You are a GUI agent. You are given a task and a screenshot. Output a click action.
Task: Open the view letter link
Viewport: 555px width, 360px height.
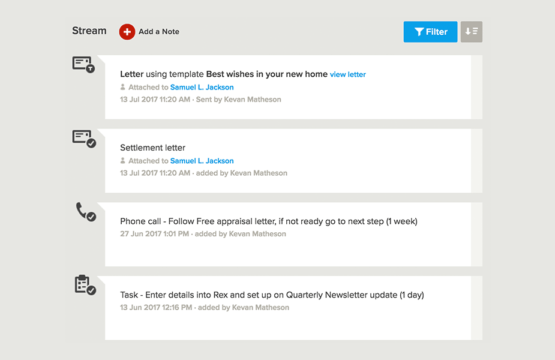(348, 74)
